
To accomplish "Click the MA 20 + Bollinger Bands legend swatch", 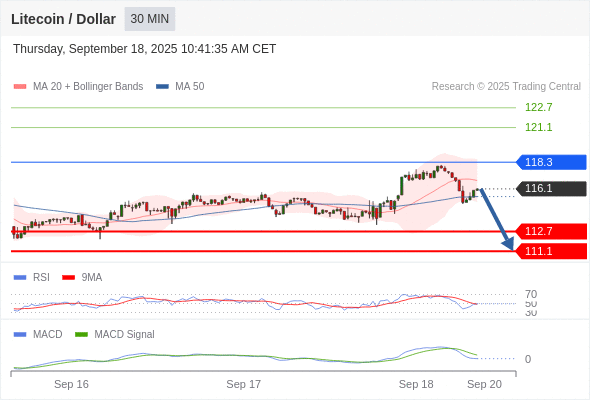I will (x=20, y=87).
